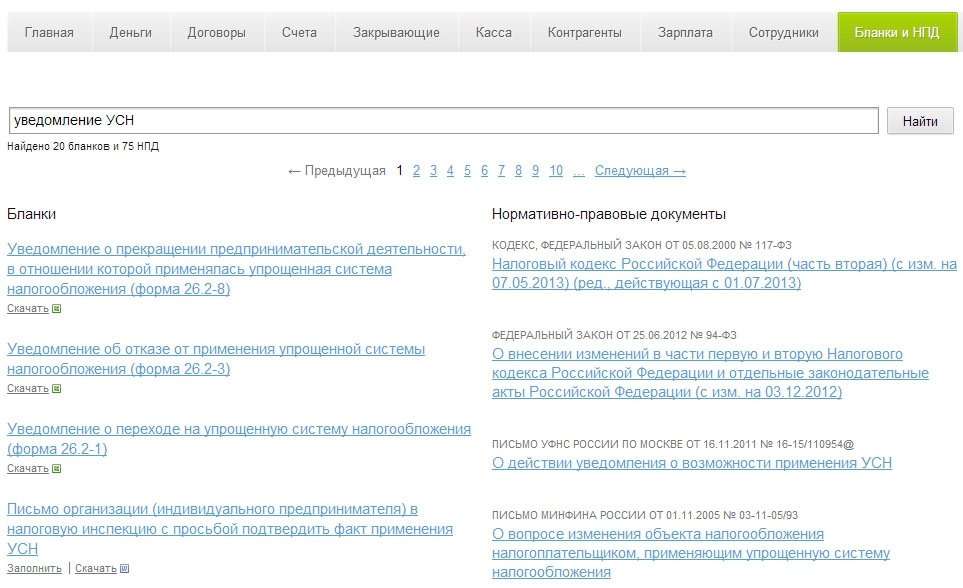Click the Word download icon for УСН letter
This screenshot has width=963, height=588.
pyautogui.click(x=124, y=568)
